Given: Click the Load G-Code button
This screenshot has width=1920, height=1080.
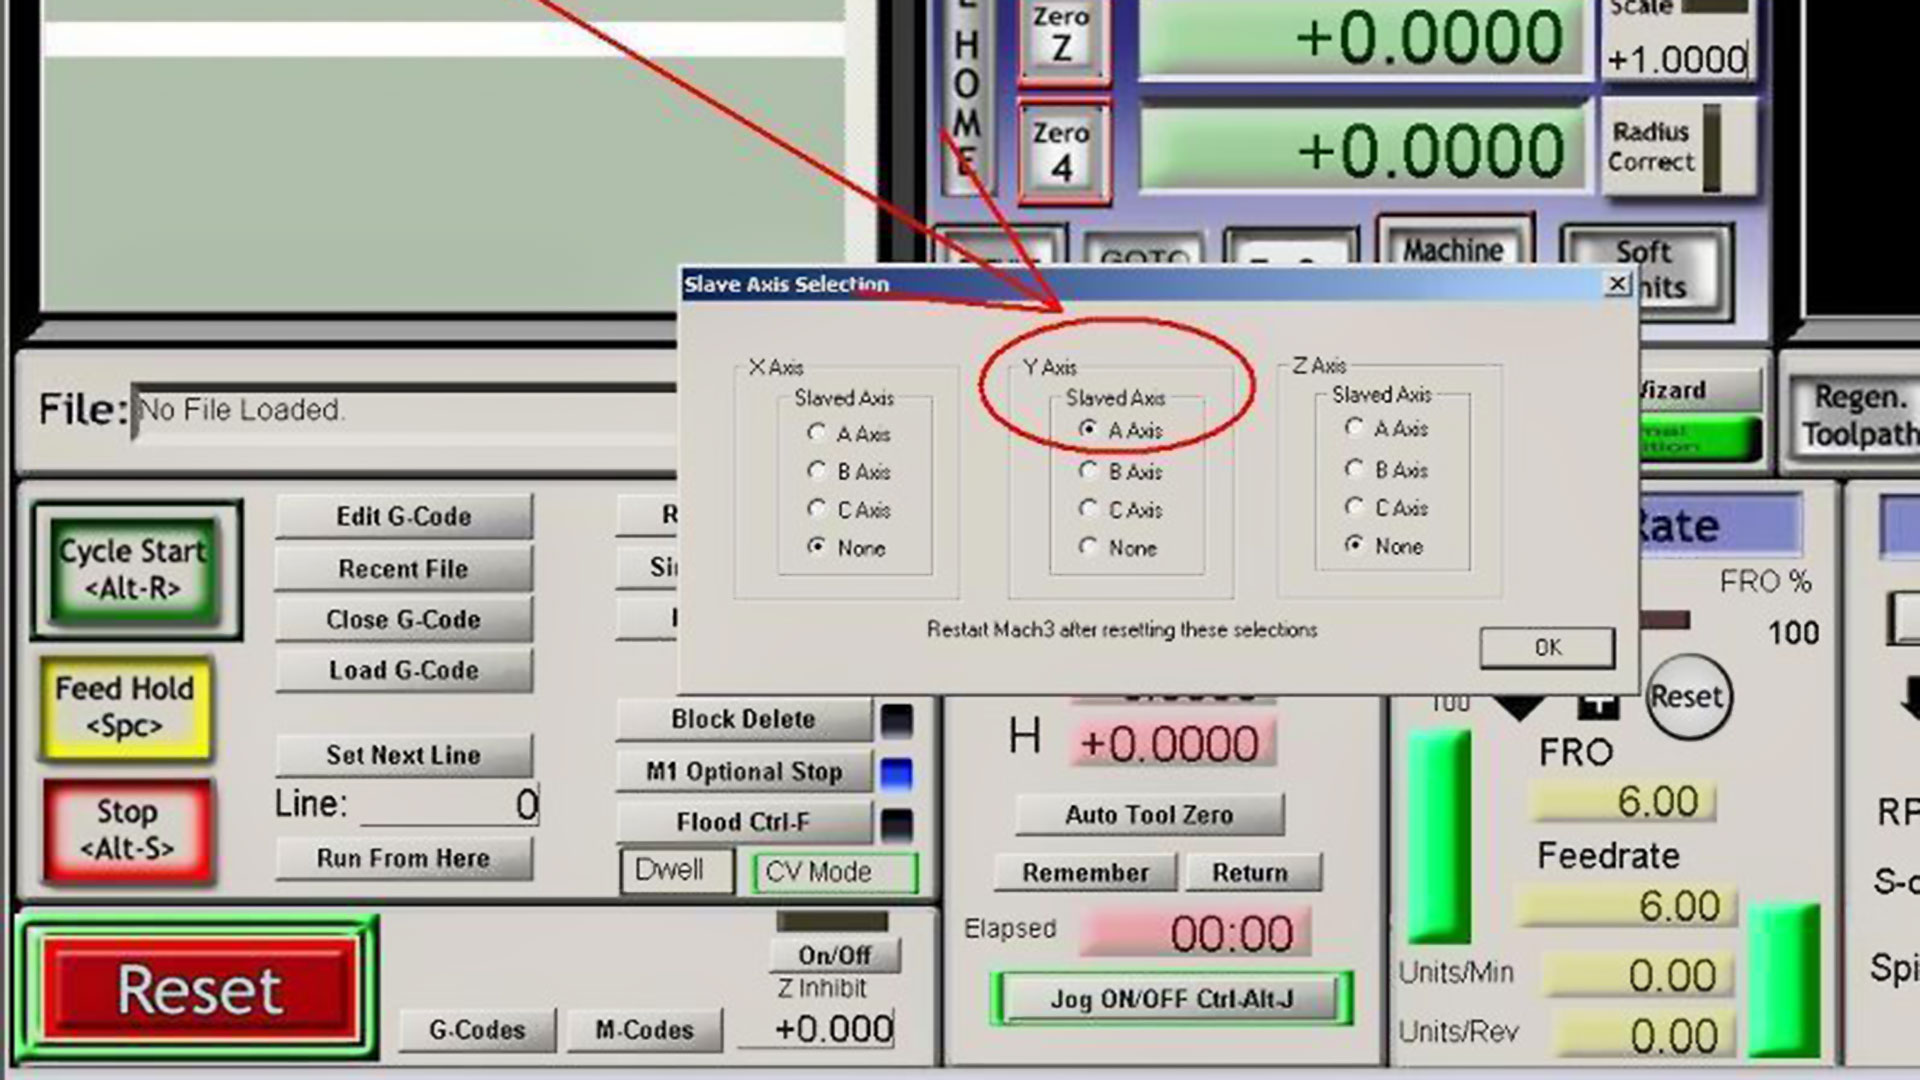Looking at the screenshot, I should coord(403,670).
